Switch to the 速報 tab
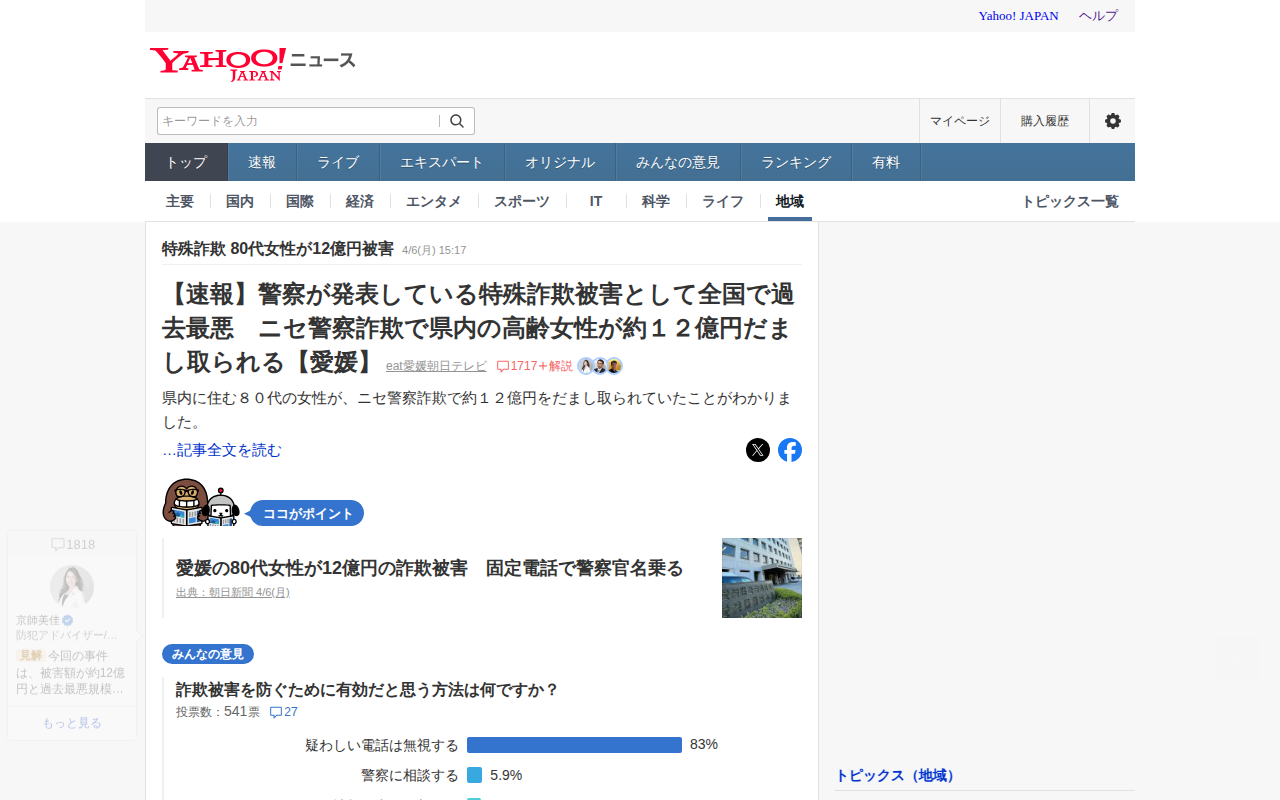This screenshot has height=800, width=1280. point(262,162)
